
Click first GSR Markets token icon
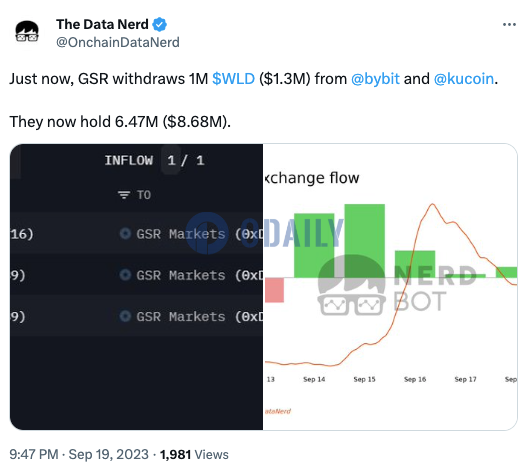(x=125, y=234)
